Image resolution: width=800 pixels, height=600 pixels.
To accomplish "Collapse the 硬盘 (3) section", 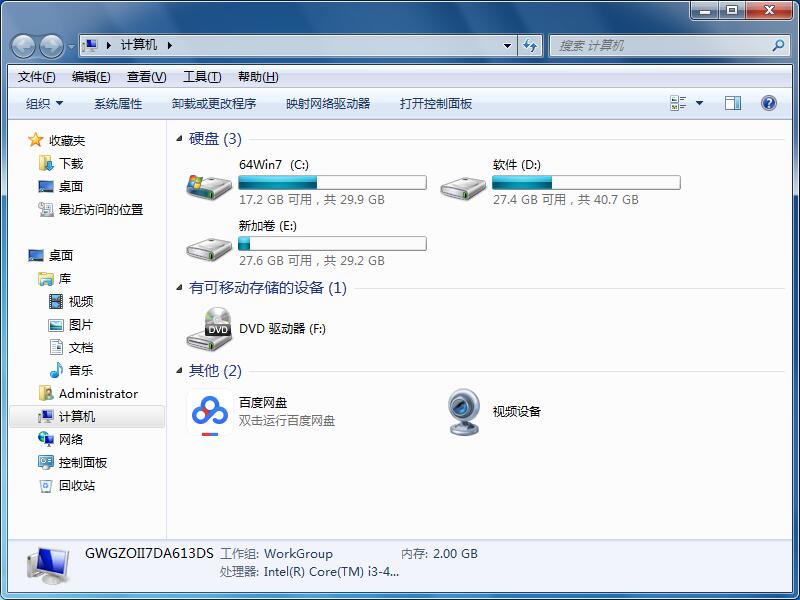I will tap(178, 139).
